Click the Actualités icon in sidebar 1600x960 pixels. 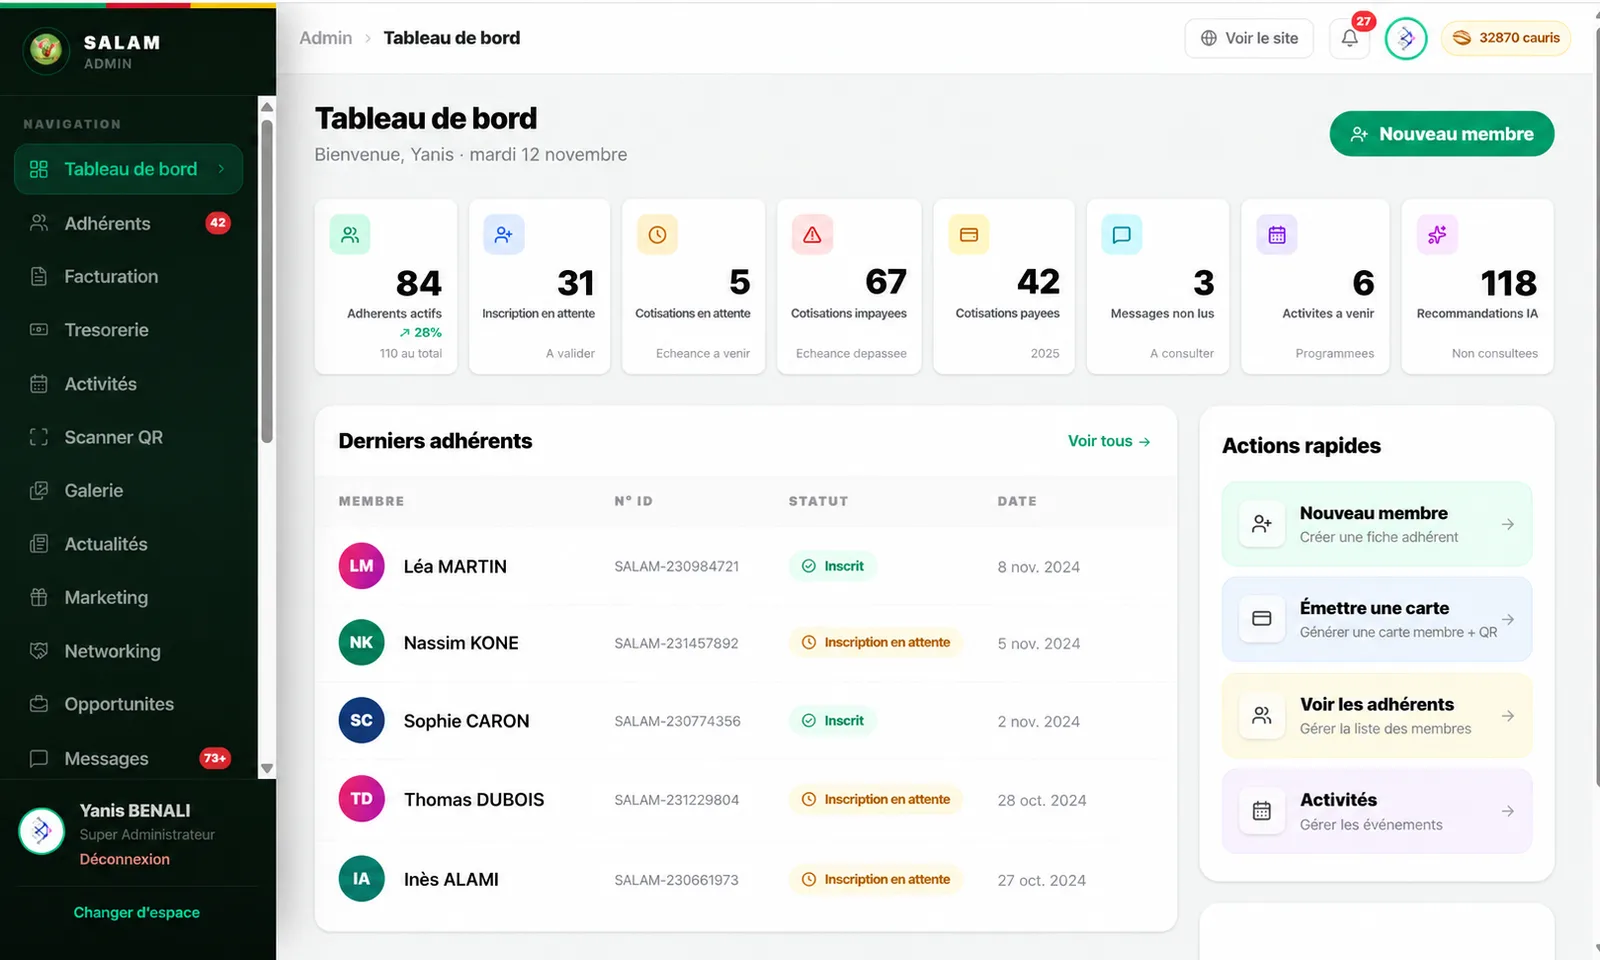coord(39,544)
